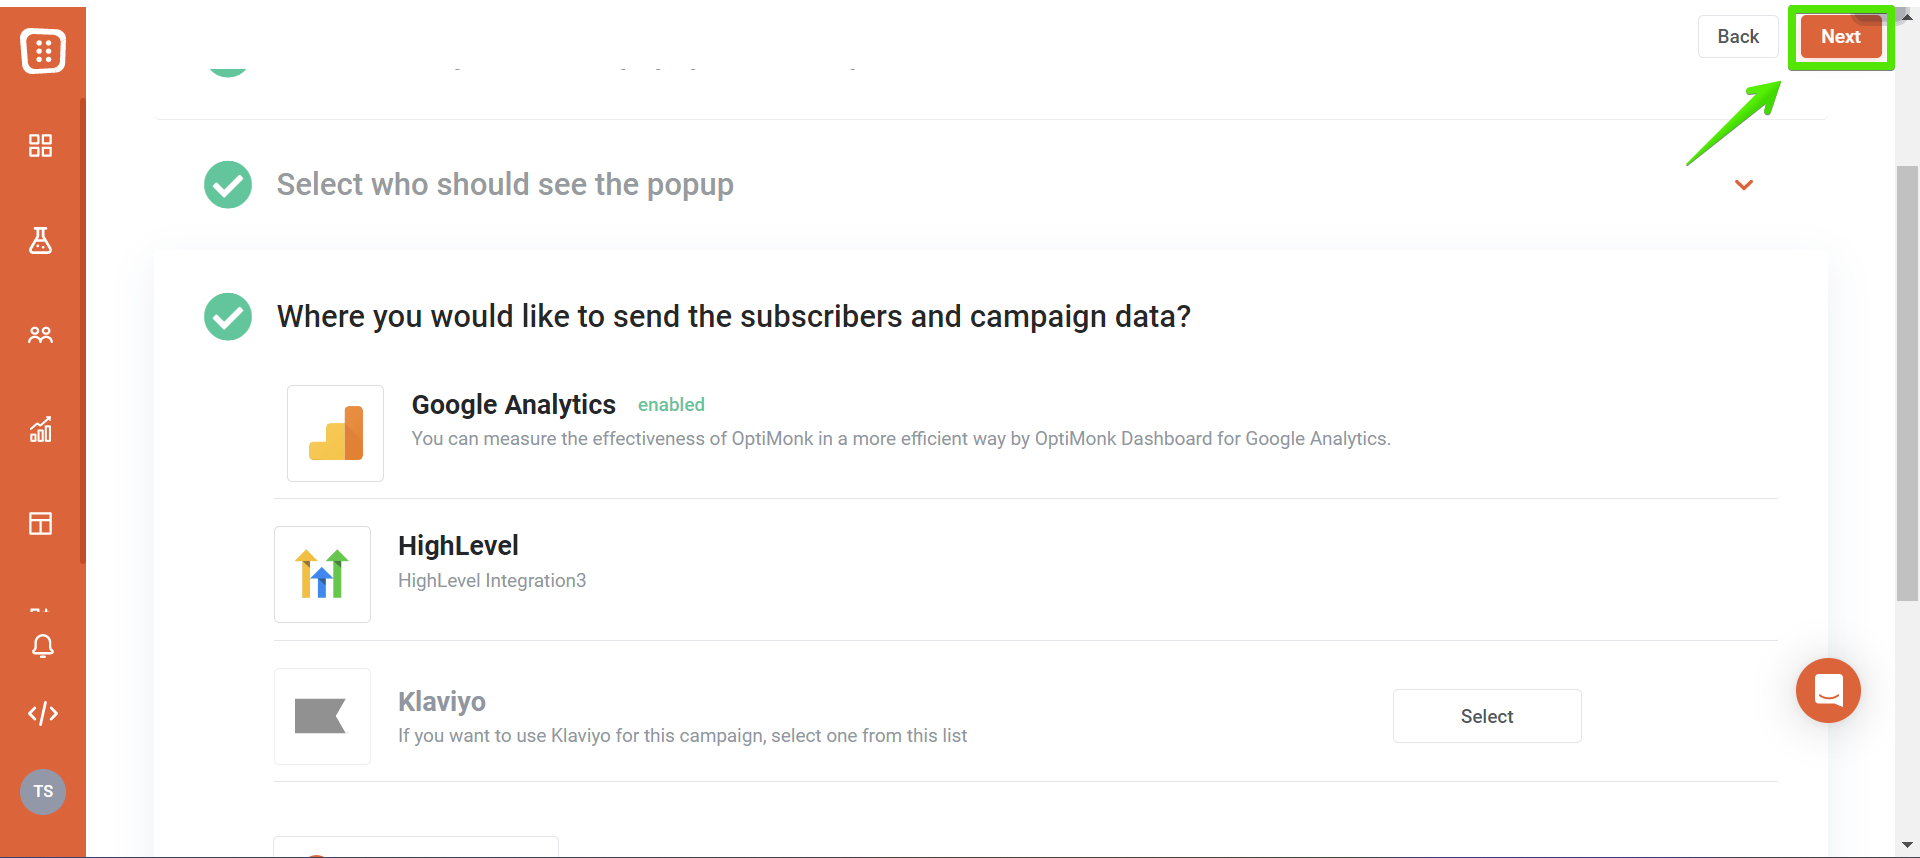Viewport: 1920px width, 858px height.
Task: Open the experiments flask icon
Action: tap(41, 240)
